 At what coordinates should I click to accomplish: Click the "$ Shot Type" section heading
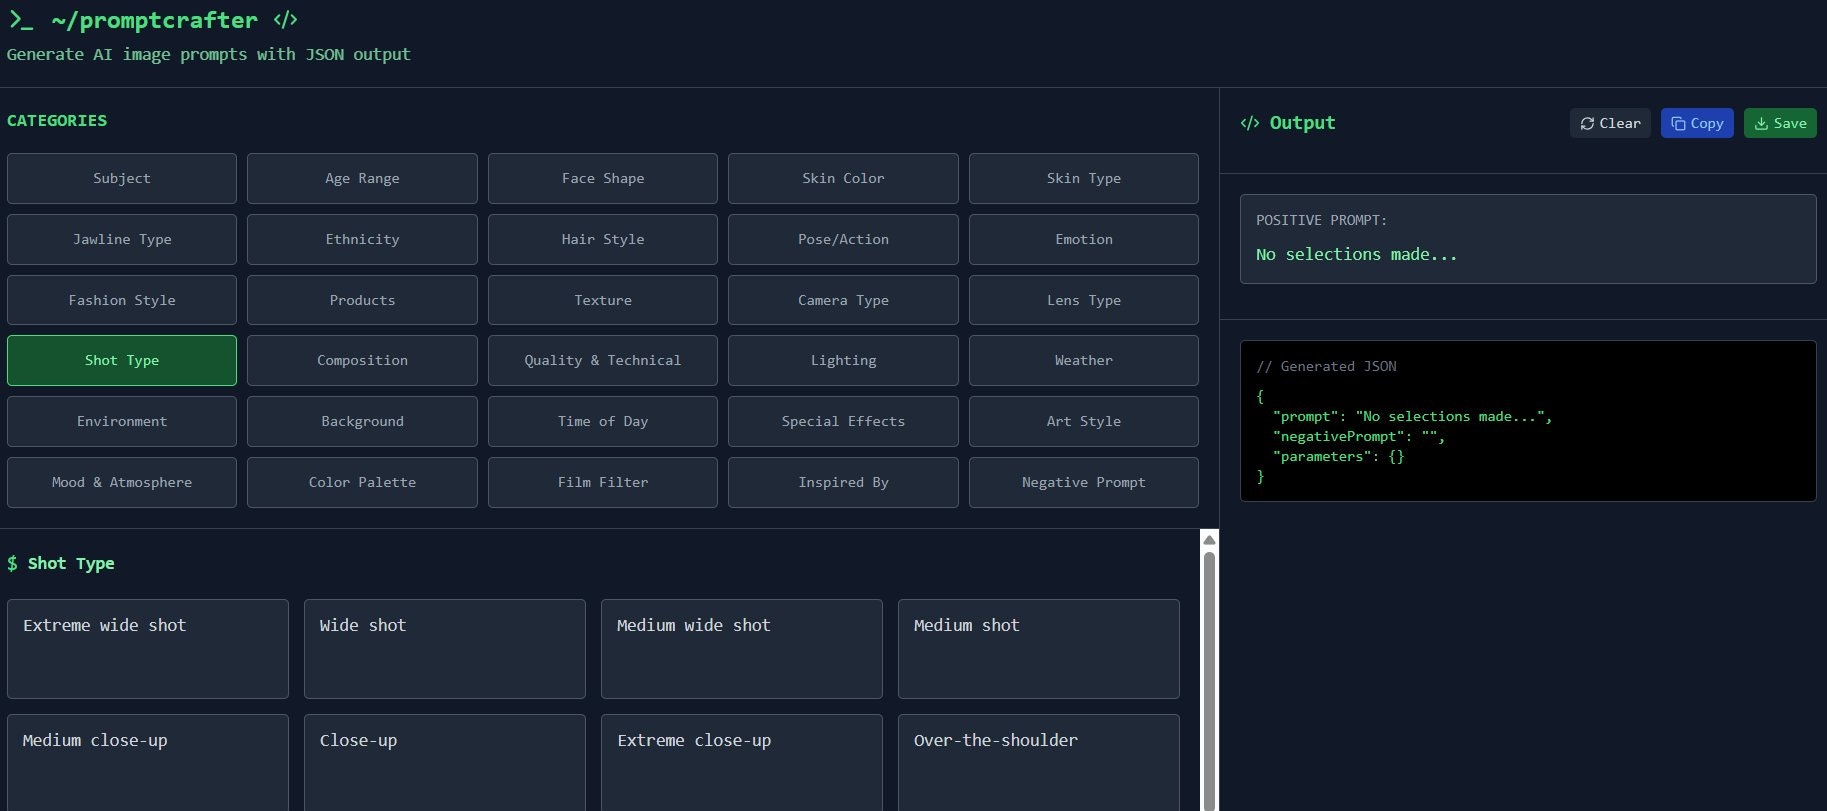tap(61, 563)
